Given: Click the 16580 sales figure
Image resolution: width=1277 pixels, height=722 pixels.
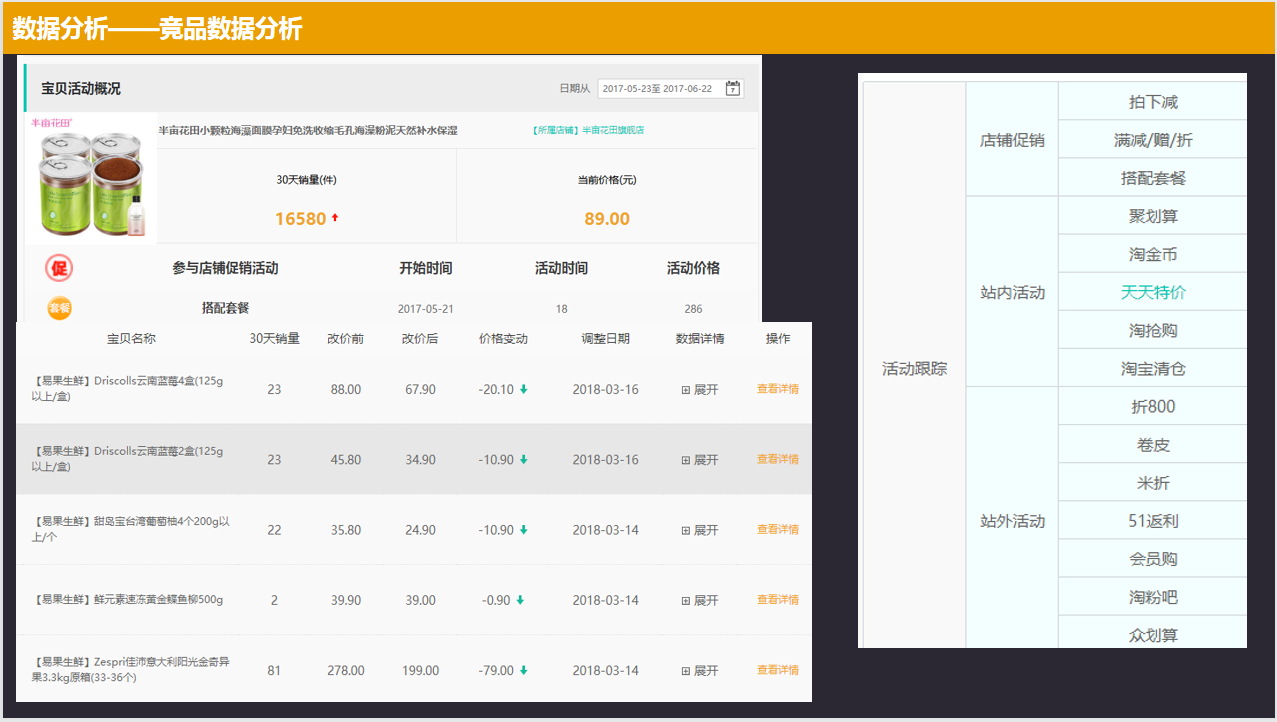Looking at the screenshot, I should coord(300,218).
